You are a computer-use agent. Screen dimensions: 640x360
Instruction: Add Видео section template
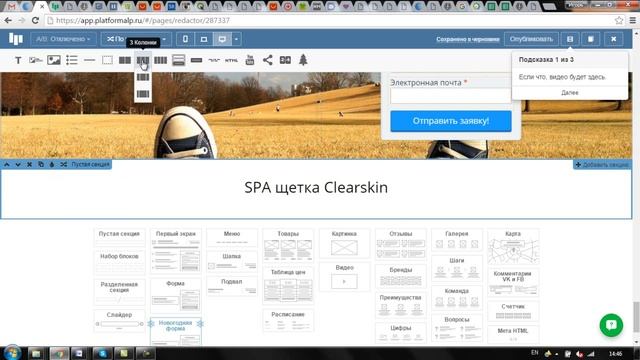pos(344,277)
